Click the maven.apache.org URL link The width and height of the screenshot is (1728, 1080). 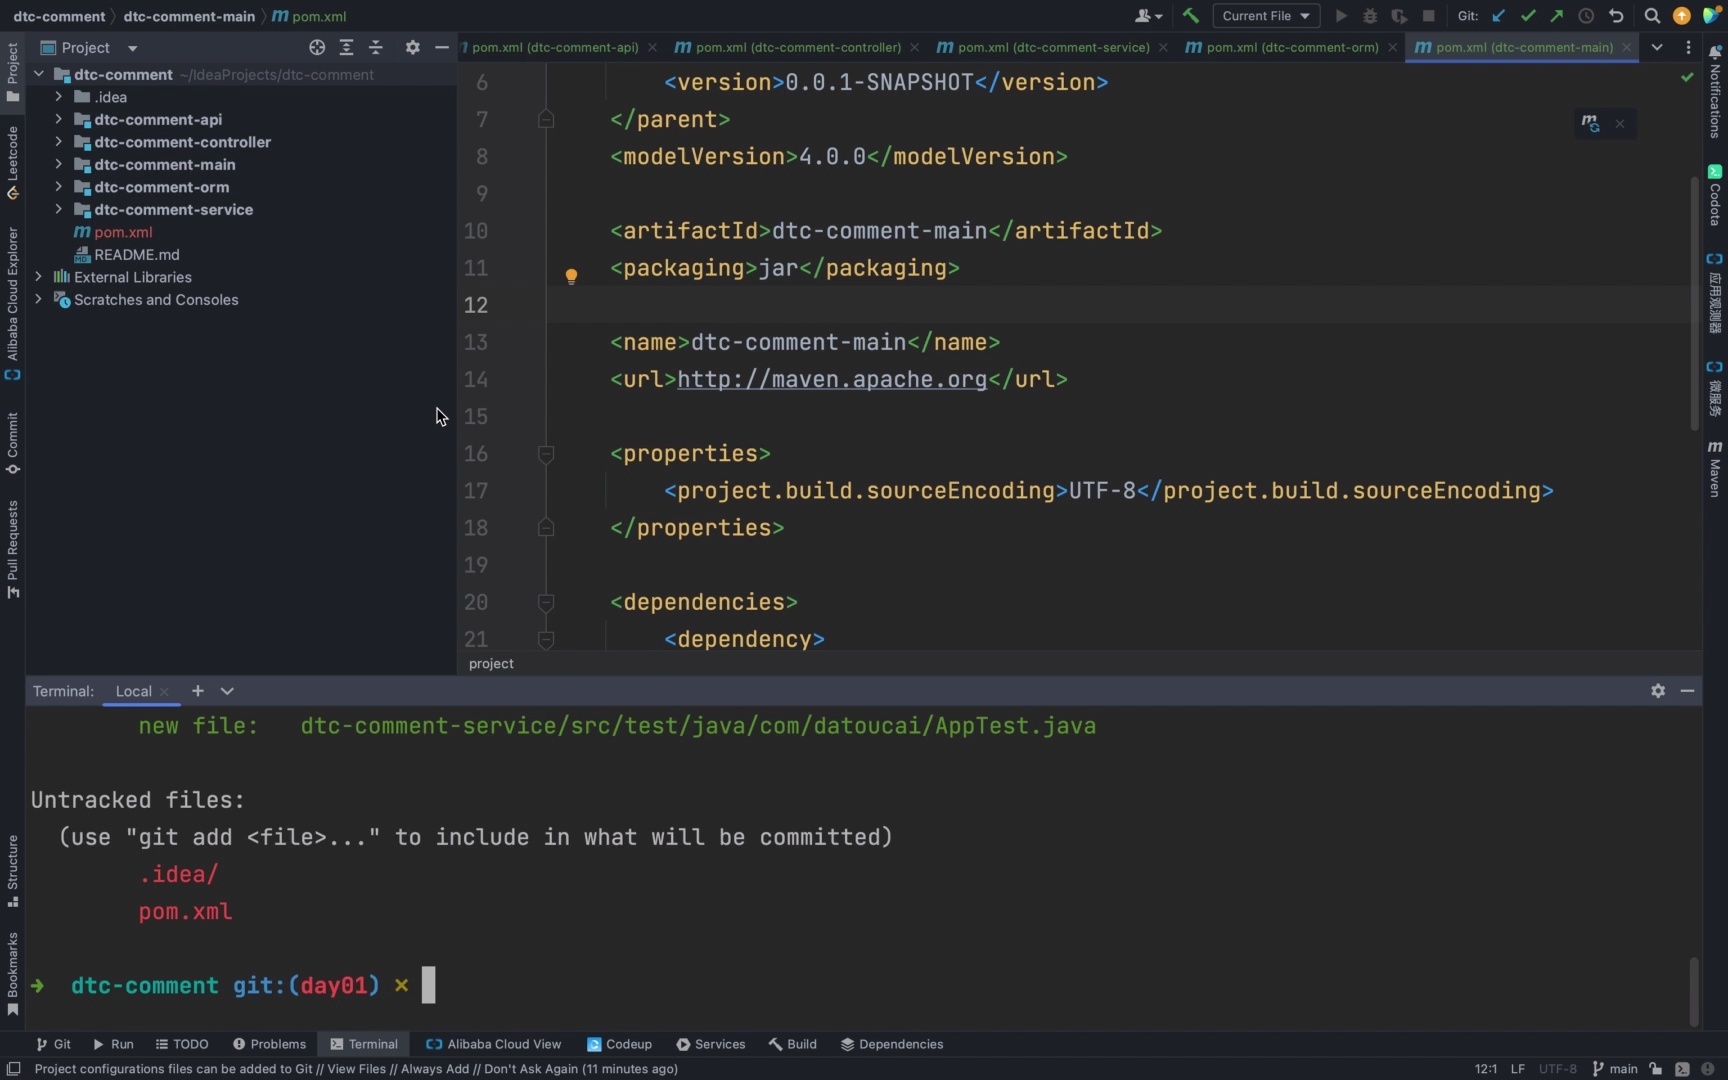[x=832, y=379]
